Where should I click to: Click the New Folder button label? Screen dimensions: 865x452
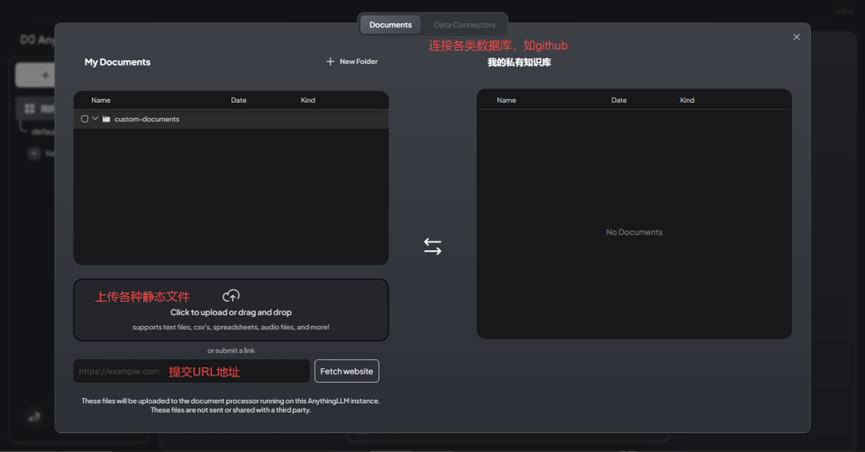(x=358, y=62)
